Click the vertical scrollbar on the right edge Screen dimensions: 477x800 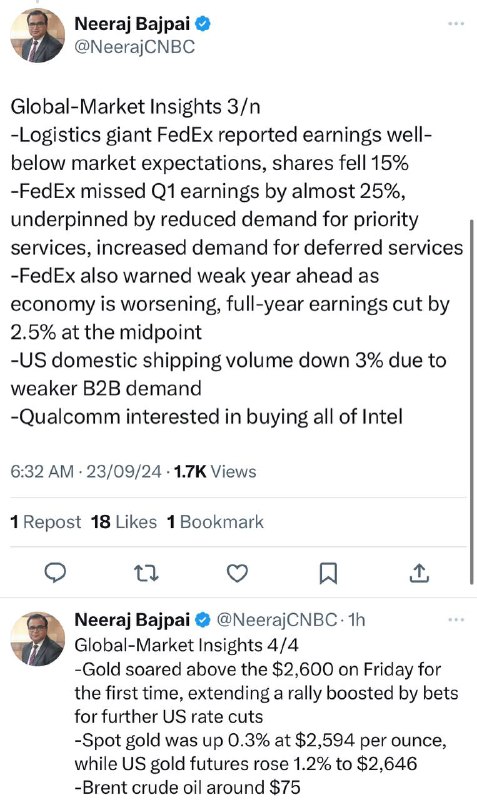(x=472, y=402)
